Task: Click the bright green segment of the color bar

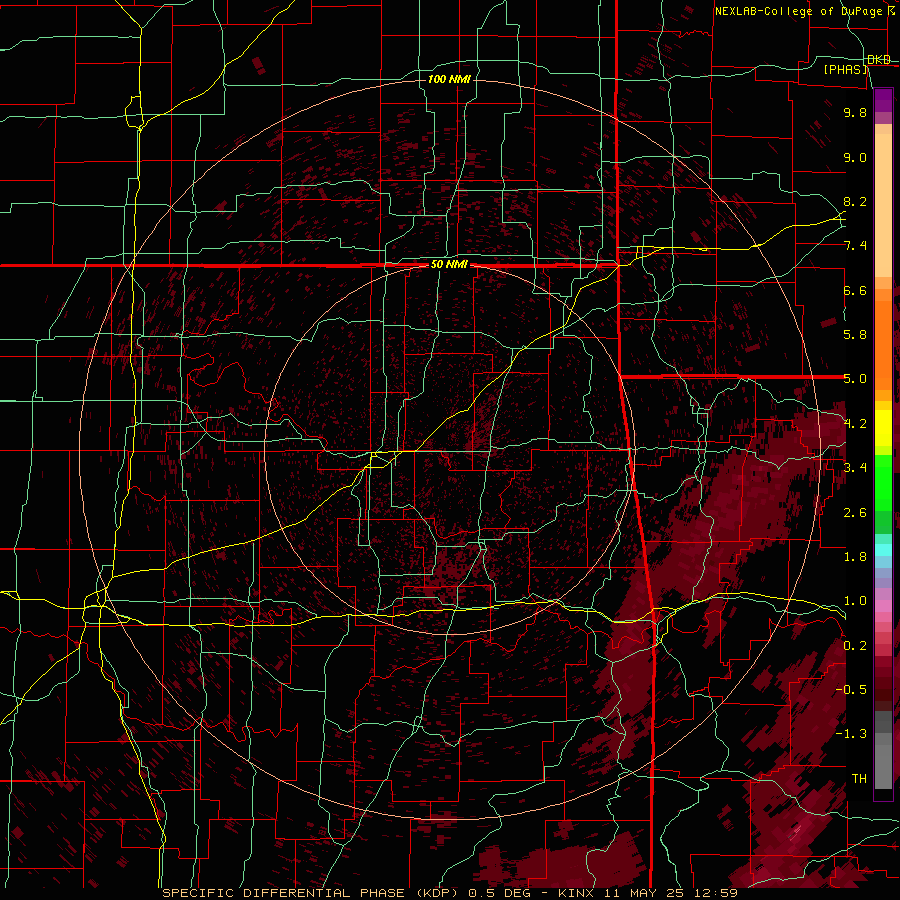Action: [883, 483]
